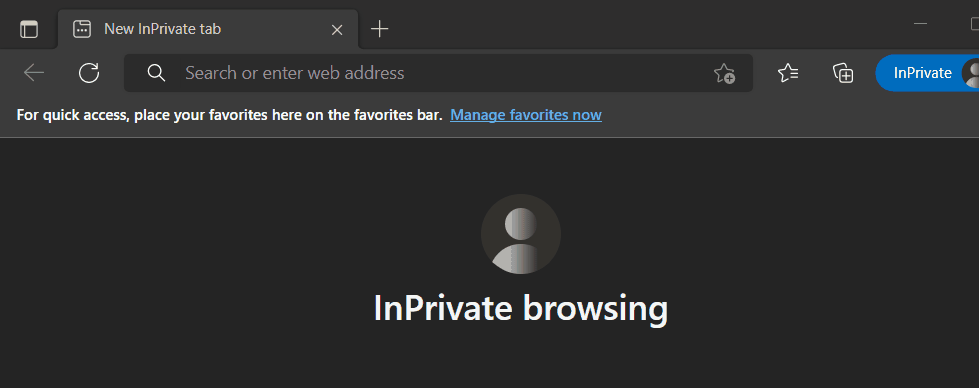Click the favorites bar hint text

pyautogui.click(x=229, y=115)
